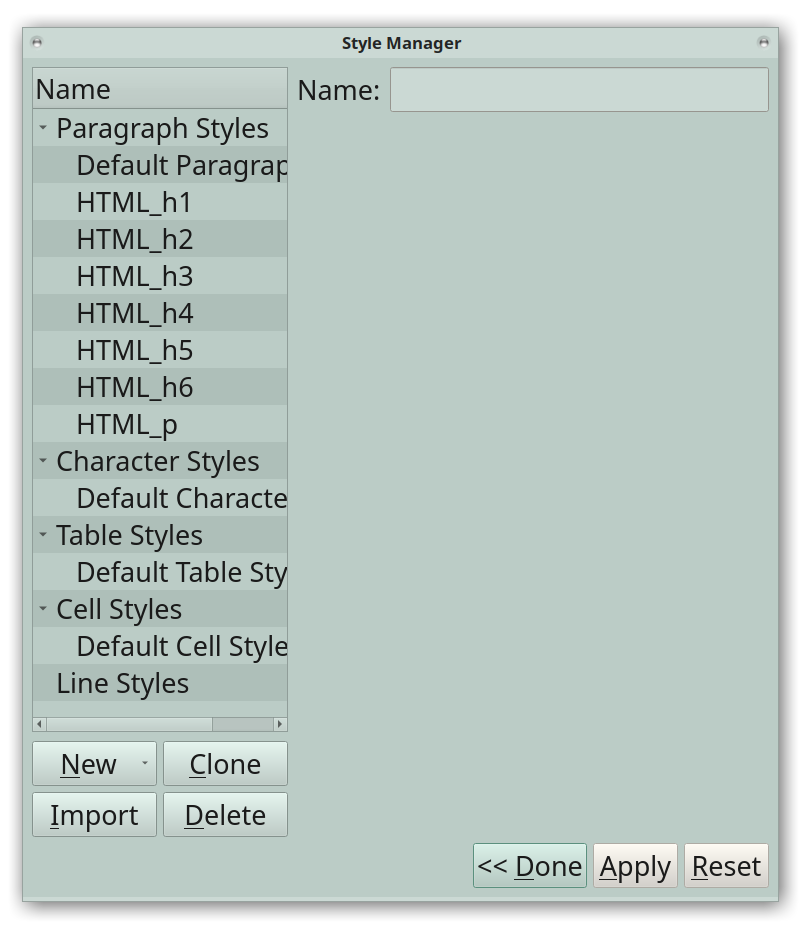801x926 pixels.
Task: Pick the Default Table Style entry
Action: click(x=180, y=572)
